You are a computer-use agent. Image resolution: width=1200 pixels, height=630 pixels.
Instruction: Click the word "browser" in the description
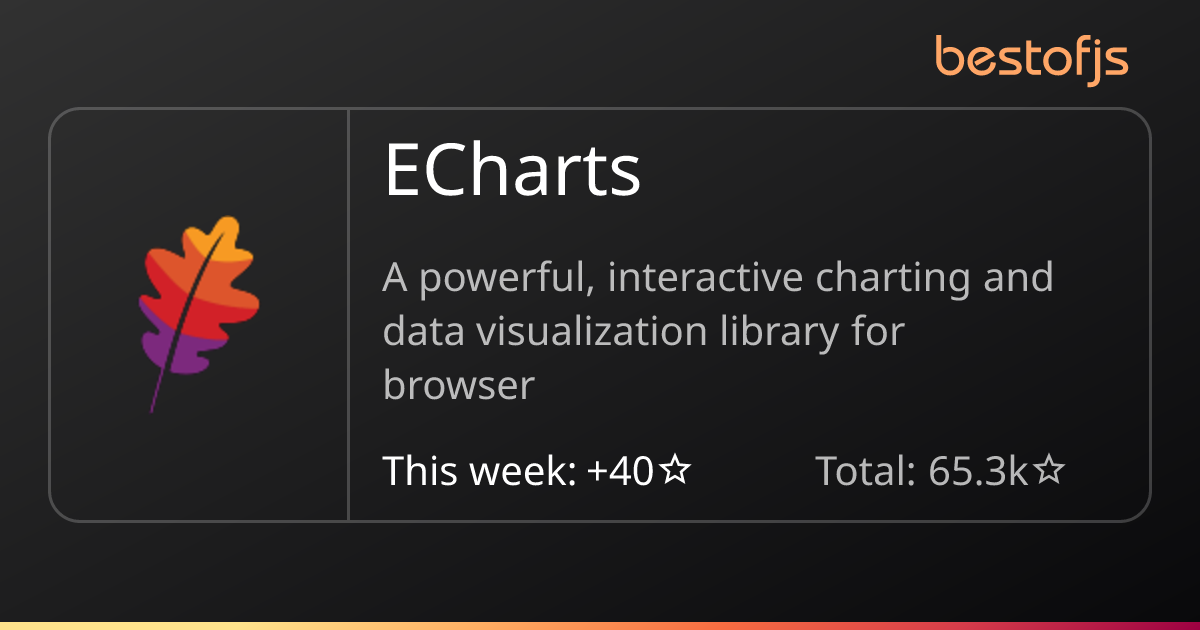(459, 385)
